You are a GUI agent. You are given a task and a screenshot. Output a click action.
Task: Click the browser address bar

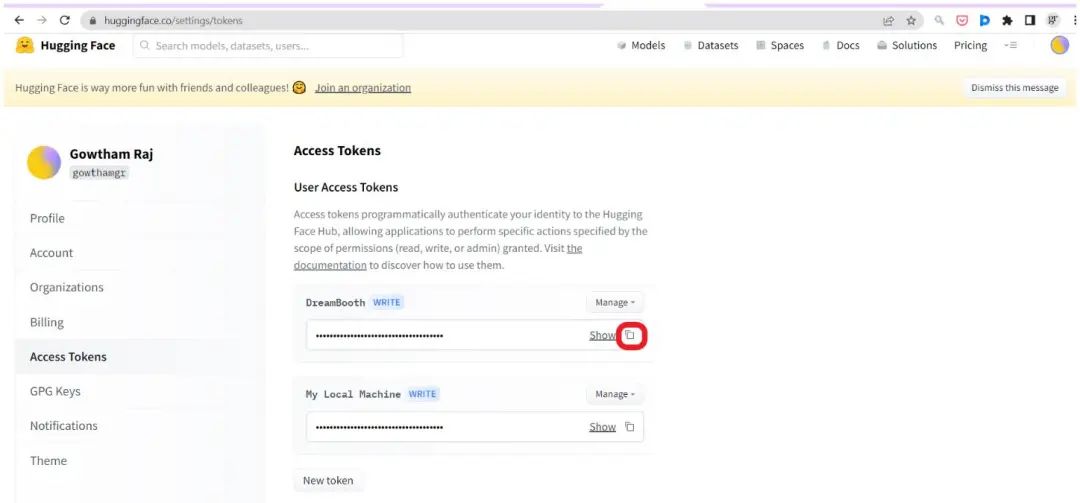click(482, 21)
